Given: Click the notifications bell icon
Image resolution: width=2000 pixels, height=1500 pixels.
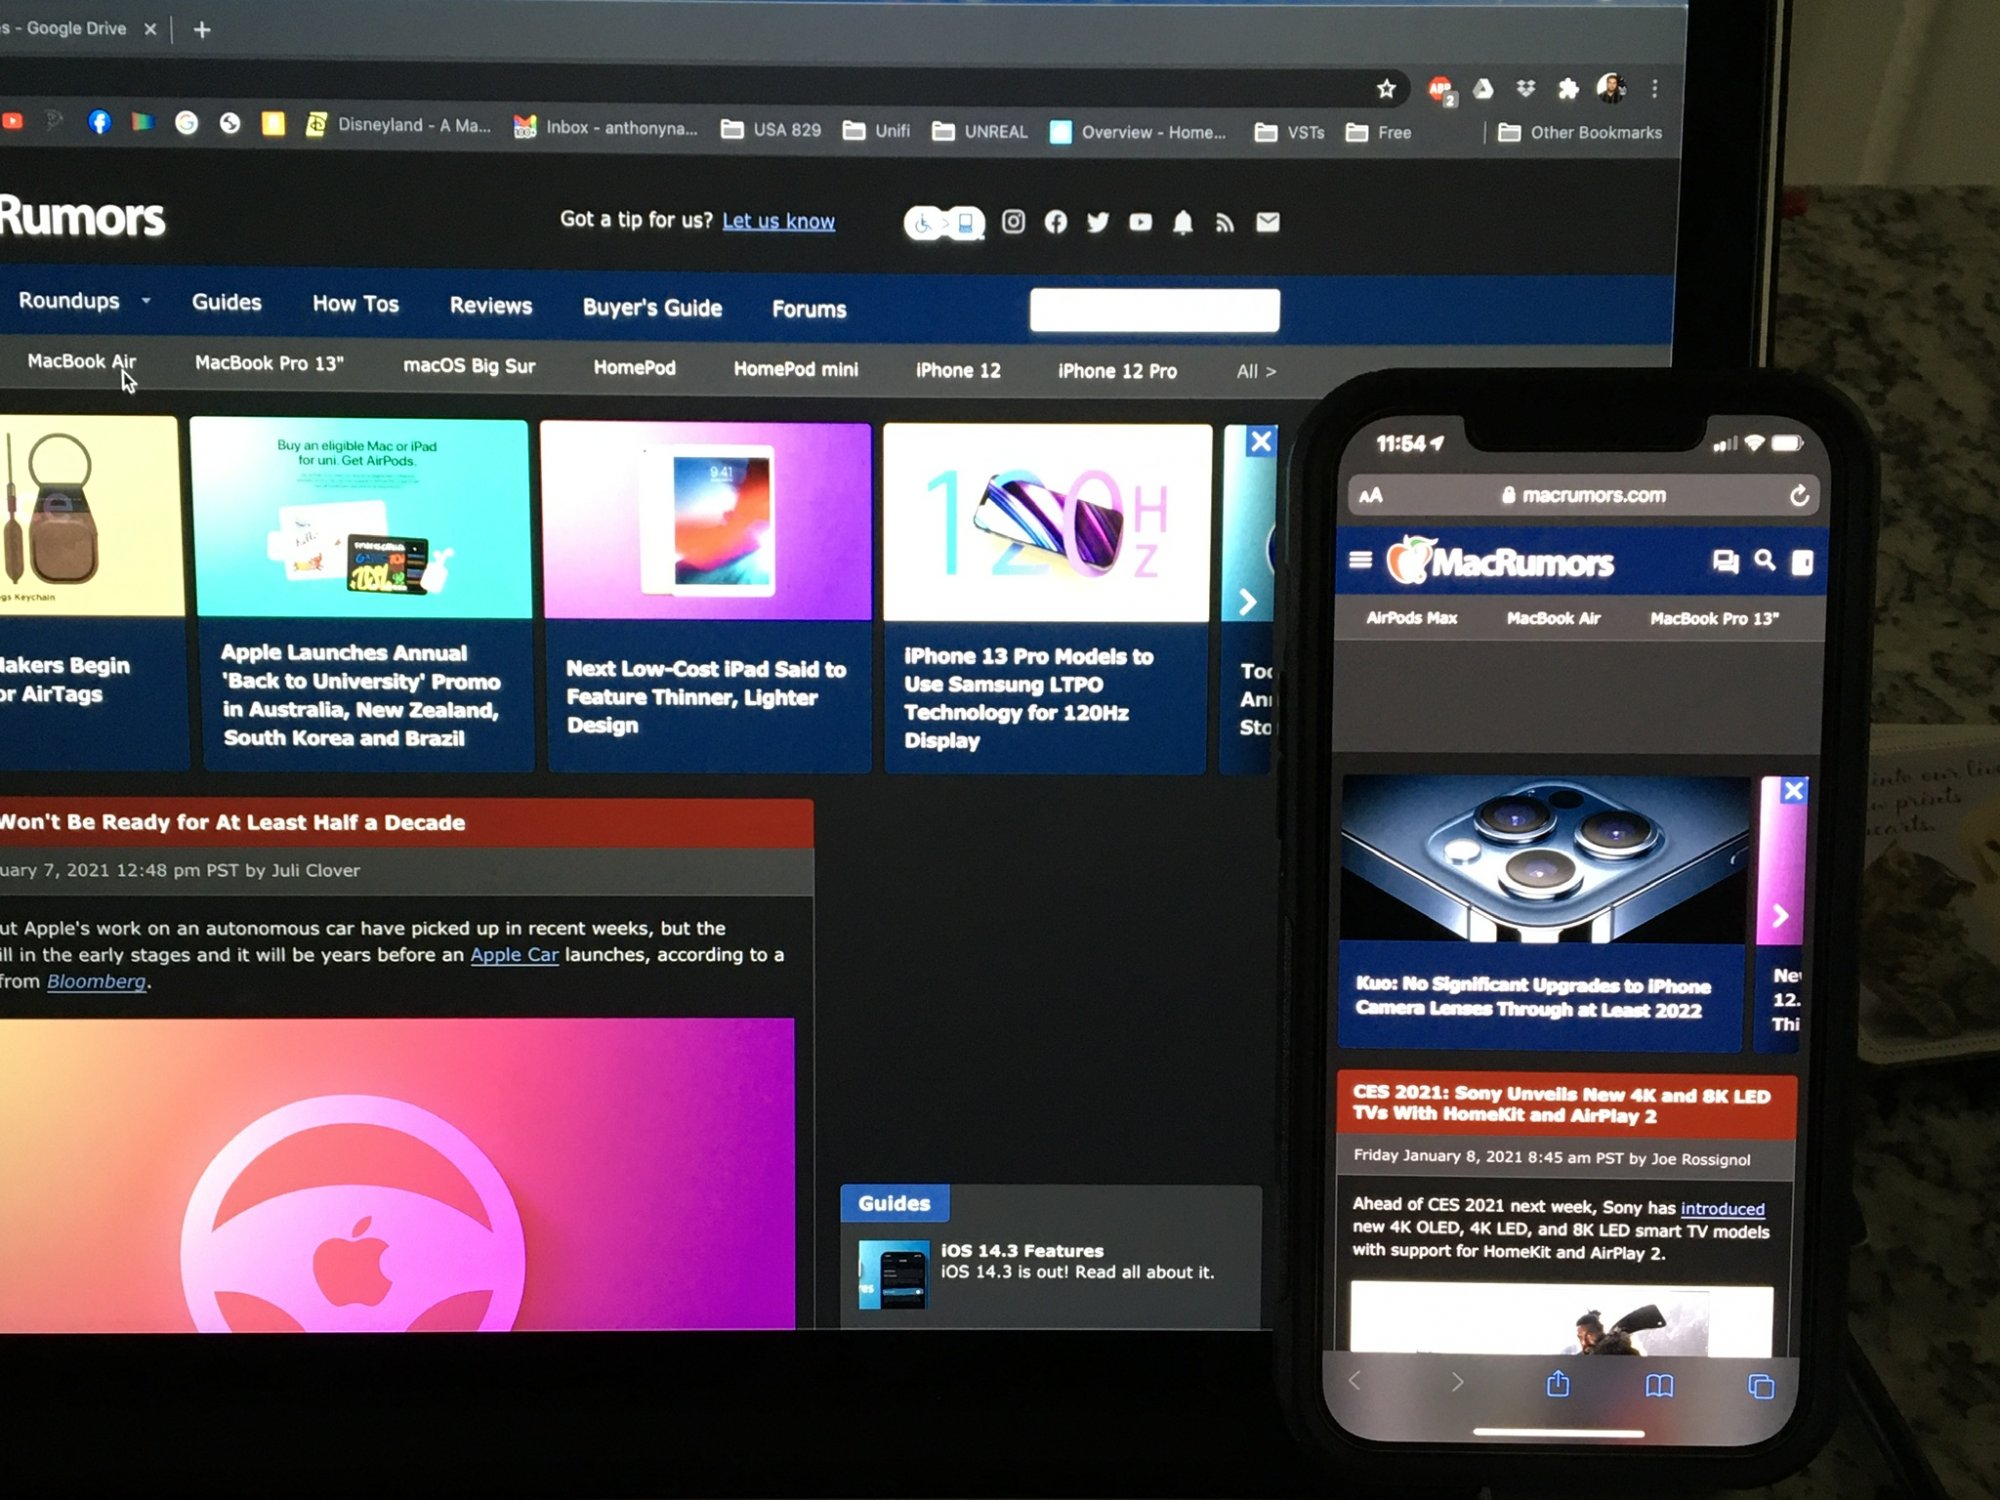Looking at the screenshot, I should point(1183,222).
